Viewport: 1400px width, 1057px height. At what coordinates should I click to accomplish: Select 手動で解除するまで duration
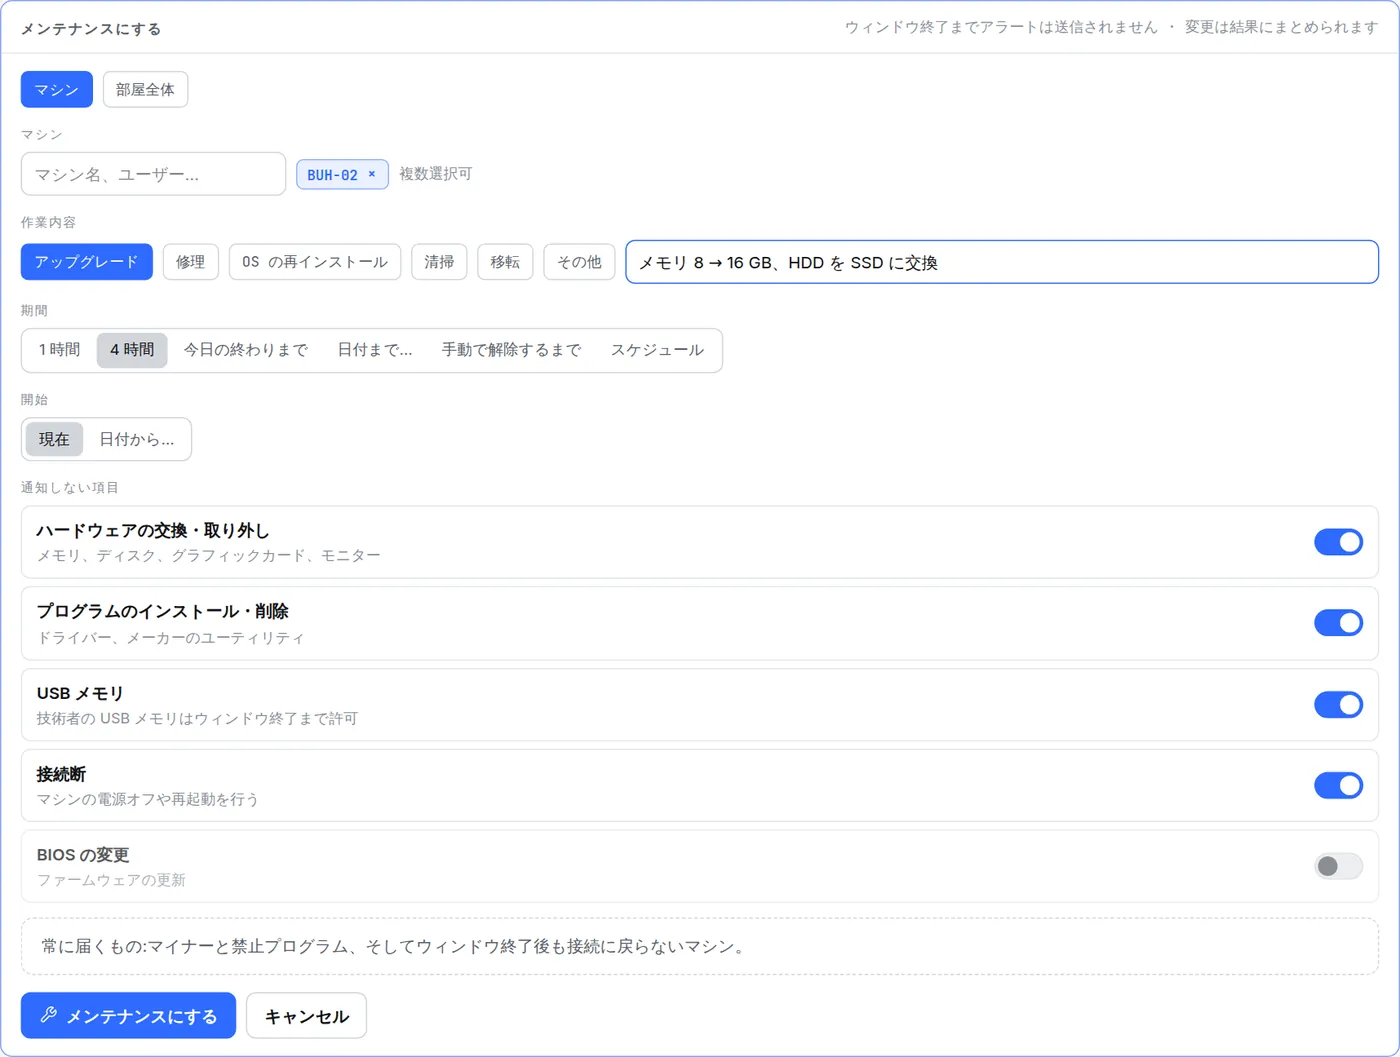[512, 350]
